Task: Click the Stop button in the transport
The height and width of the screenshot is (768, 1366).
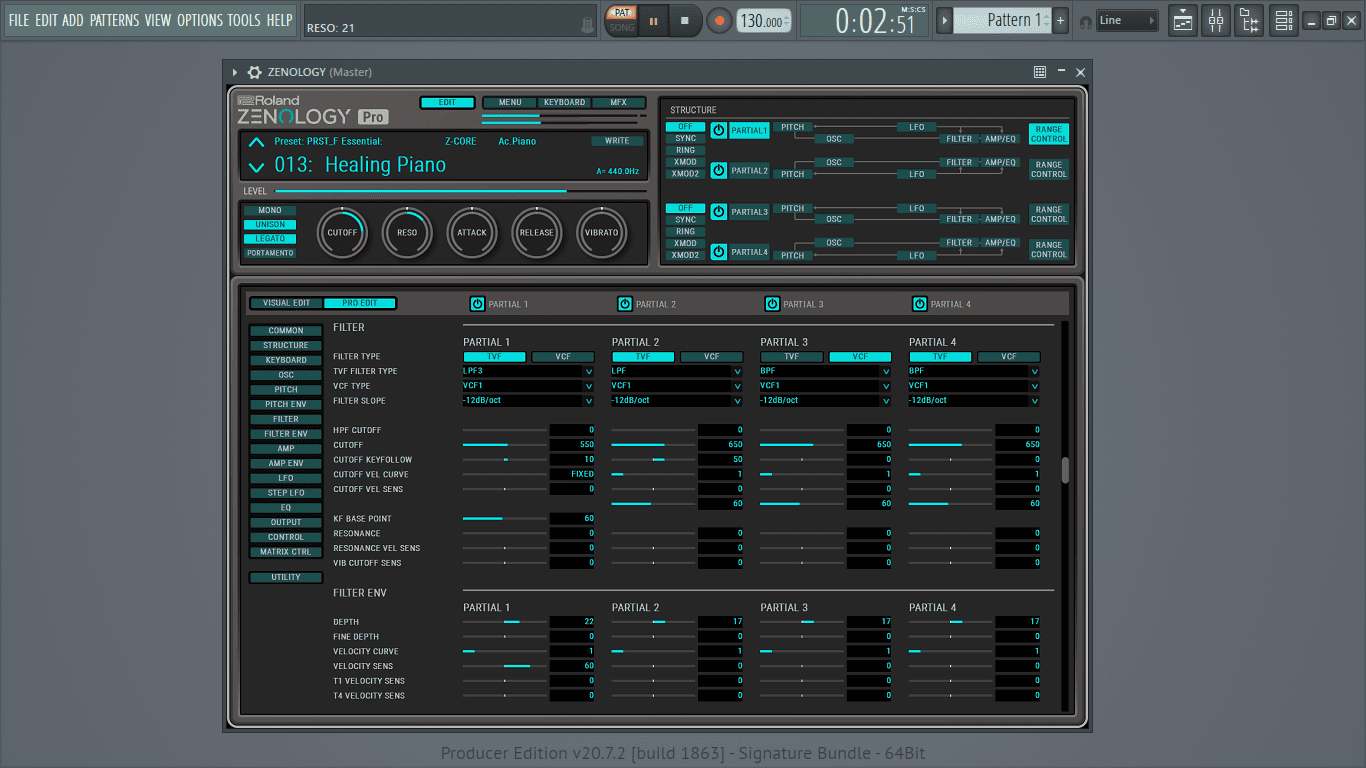Action: tap(685, 20)
